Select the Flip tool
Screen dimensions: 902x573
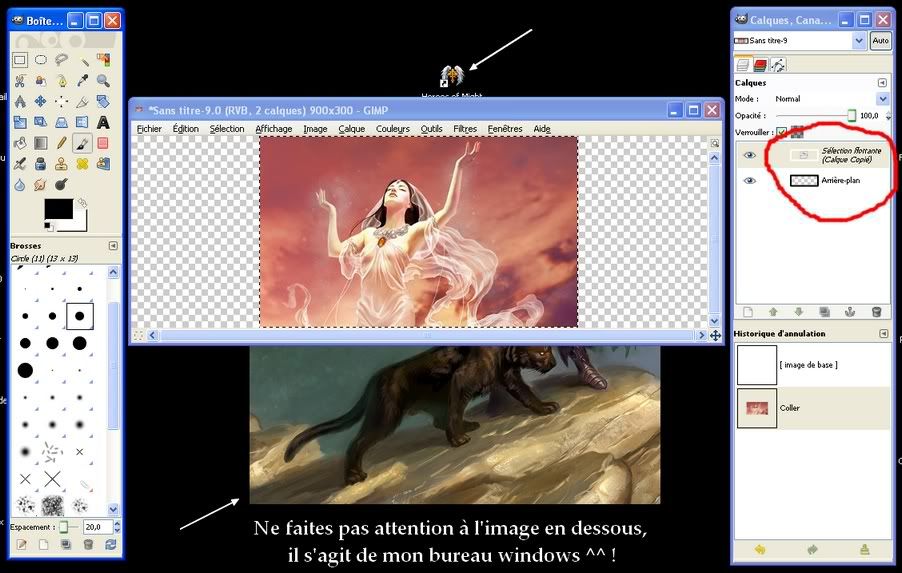pyautogui.click(x=82, y=122)
